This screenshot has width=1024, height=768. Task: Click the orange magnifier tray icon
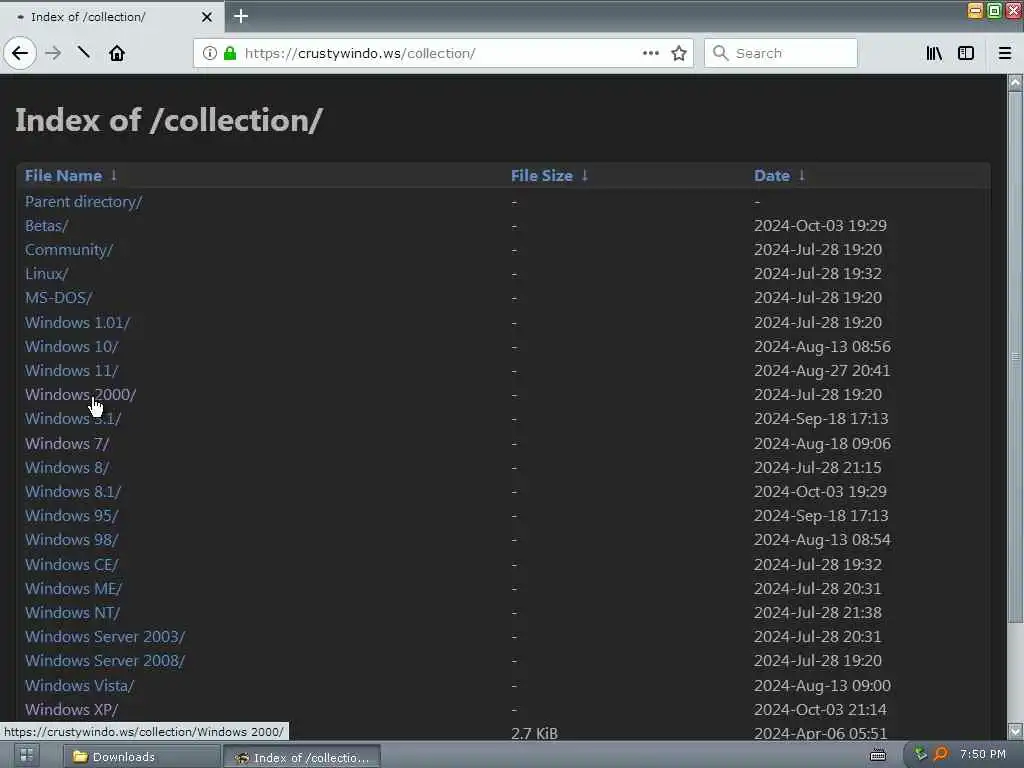point(940,755)
